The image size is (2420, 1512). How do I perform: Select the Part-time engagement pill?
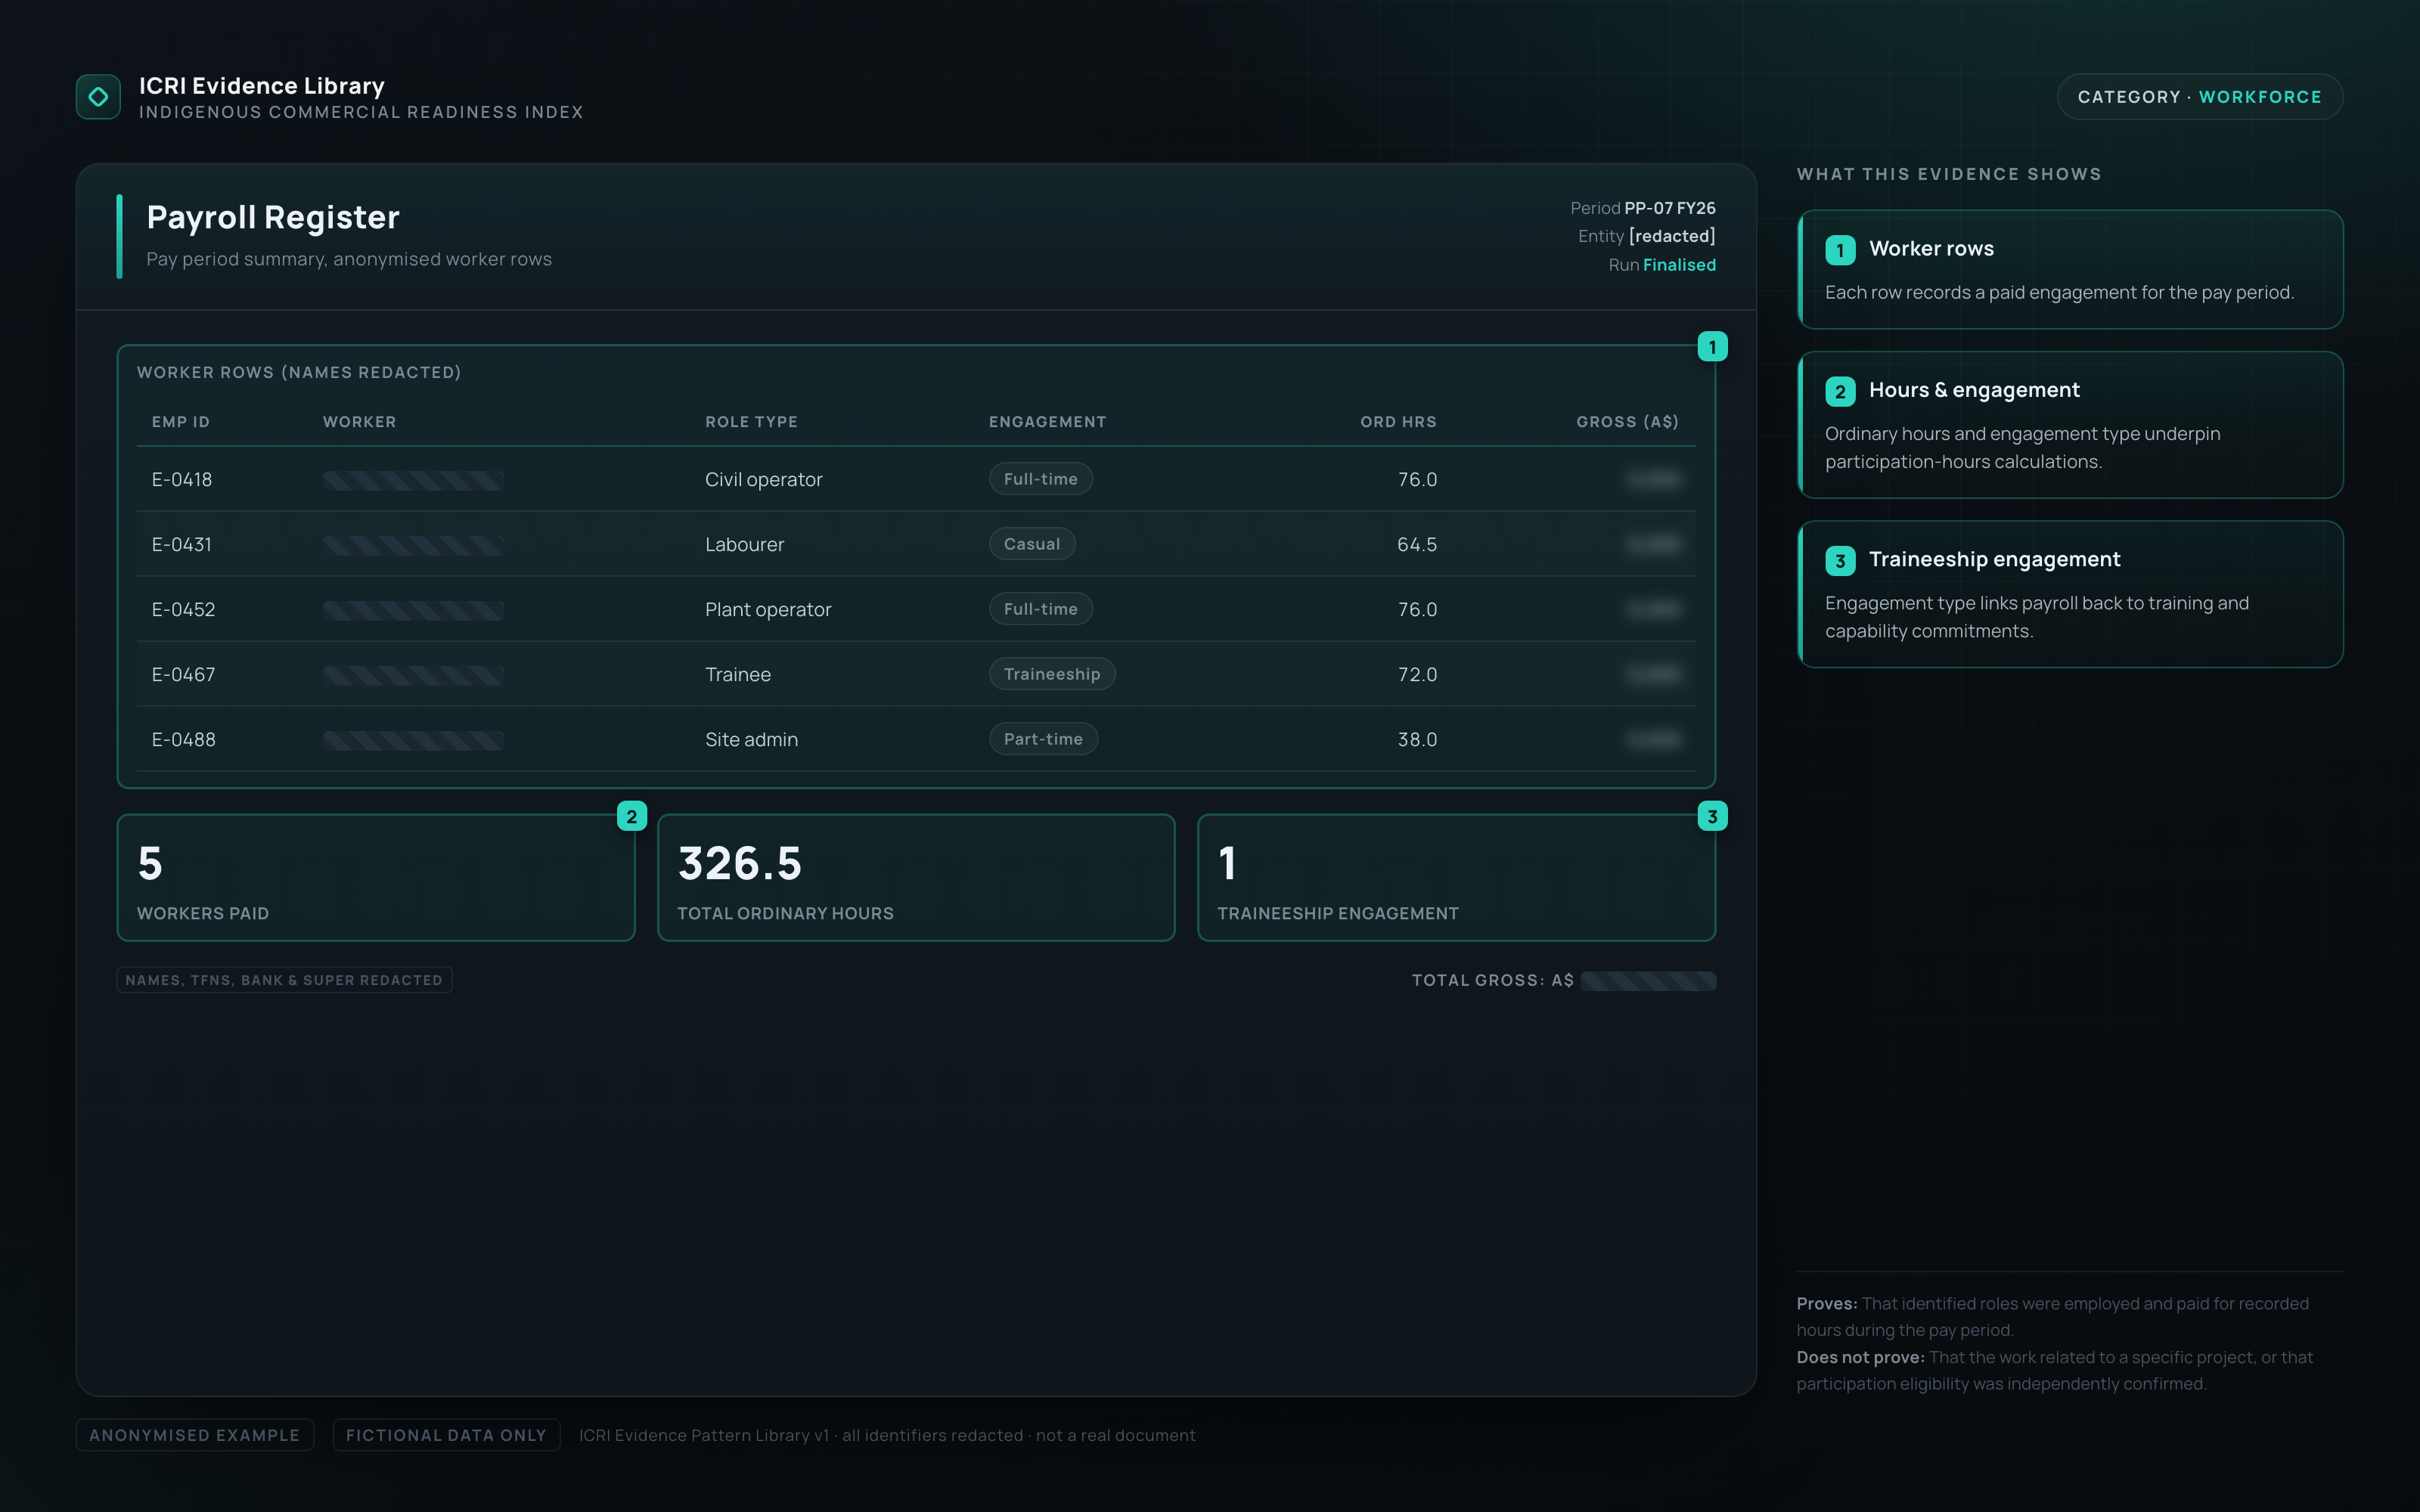1043,739
